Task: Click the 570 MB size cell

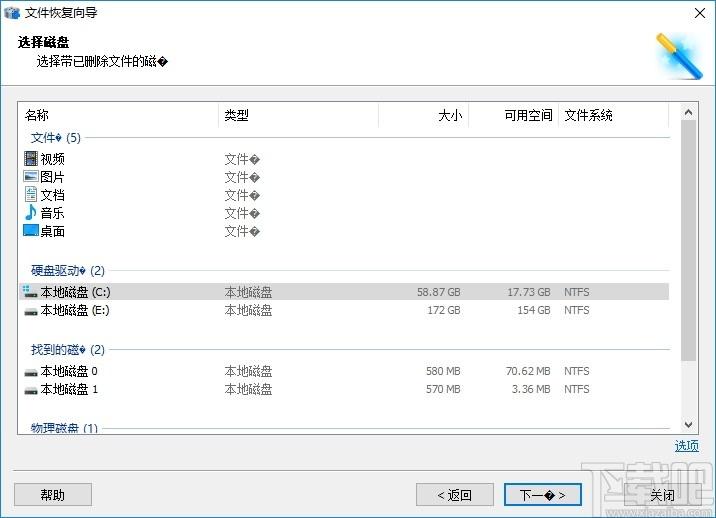Action: (443, 389)
